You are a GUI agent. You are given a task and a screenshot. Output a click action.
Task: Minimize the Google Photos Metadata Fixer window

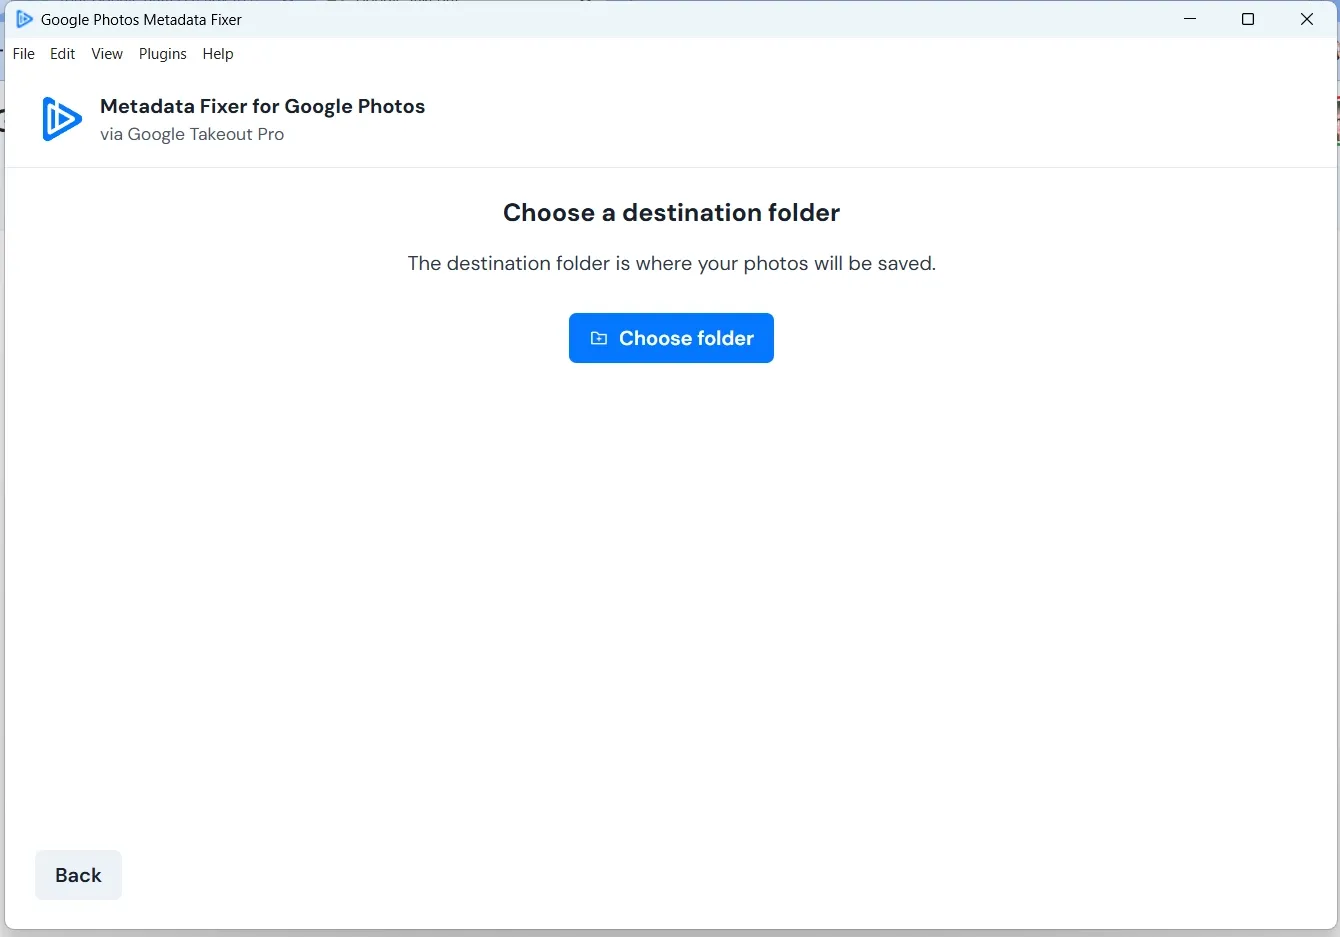coord(1190,19)
